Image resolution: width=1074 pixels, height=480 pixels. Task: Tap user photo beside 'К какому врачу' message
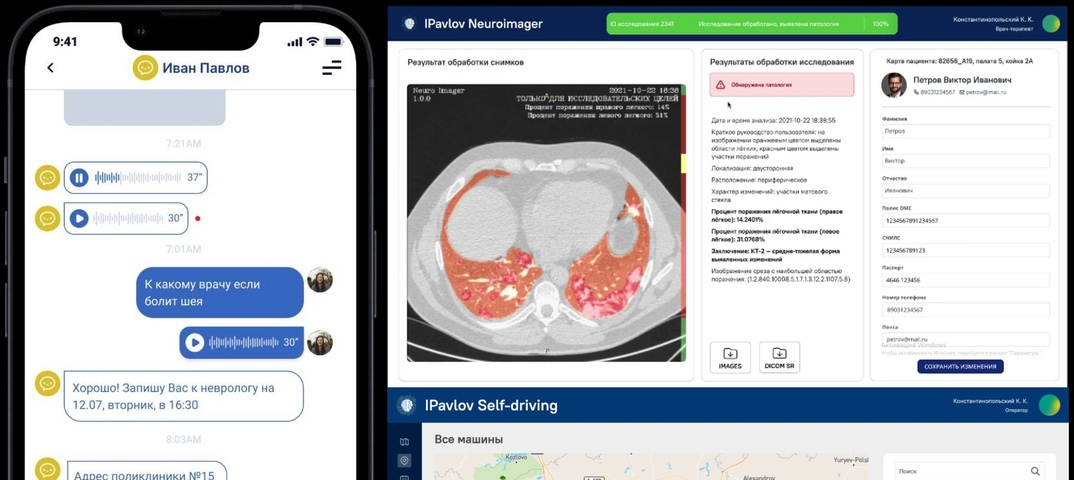320,279
